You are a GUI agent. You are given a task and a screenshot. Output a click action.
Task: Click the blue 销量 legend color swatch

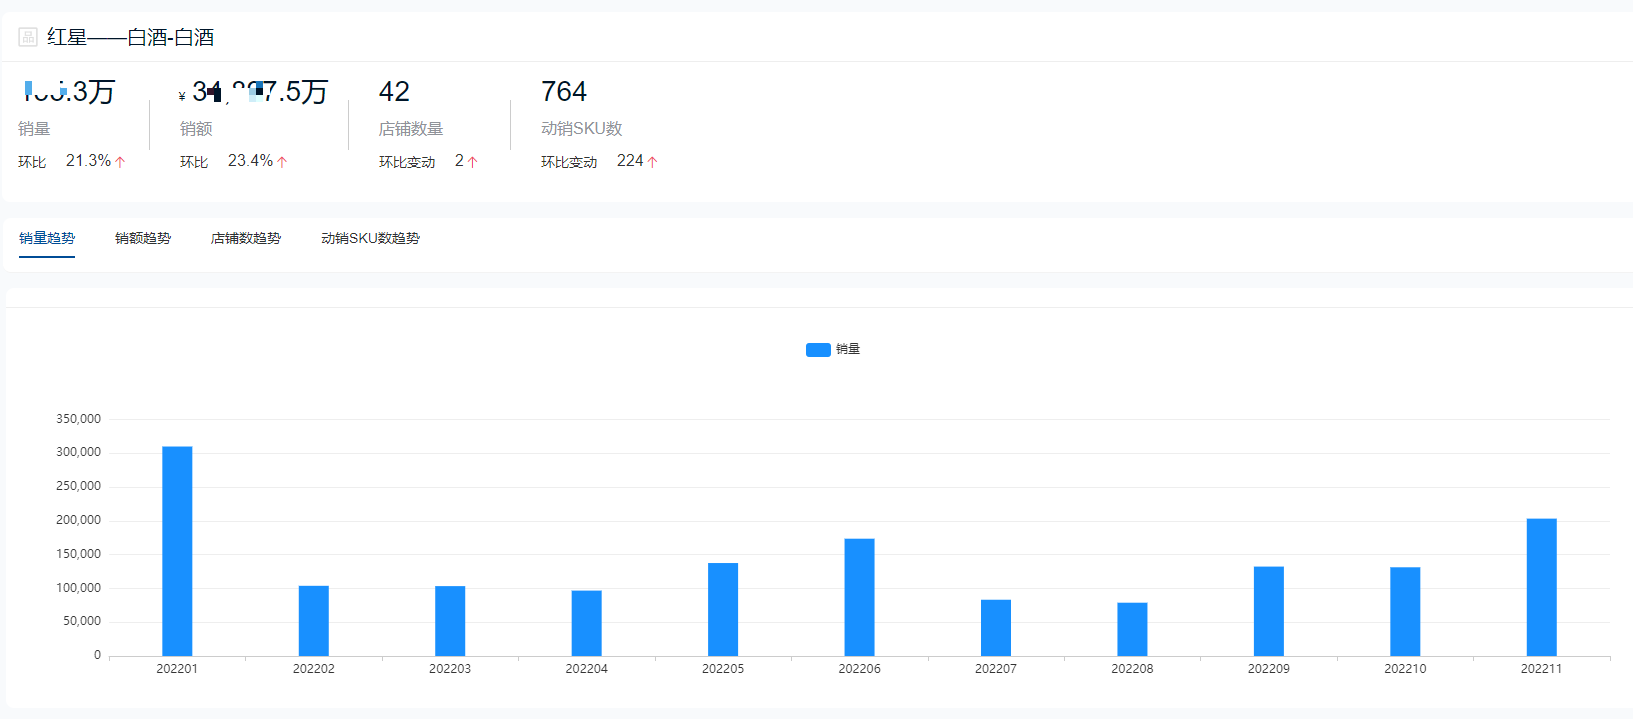(818, 349)
